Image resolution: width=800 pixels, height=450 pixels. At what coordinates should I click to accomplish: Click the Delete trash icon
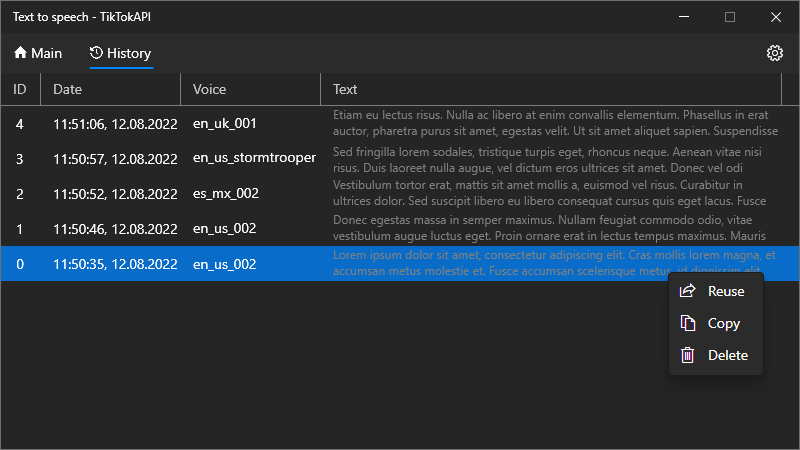pos(687,355)
